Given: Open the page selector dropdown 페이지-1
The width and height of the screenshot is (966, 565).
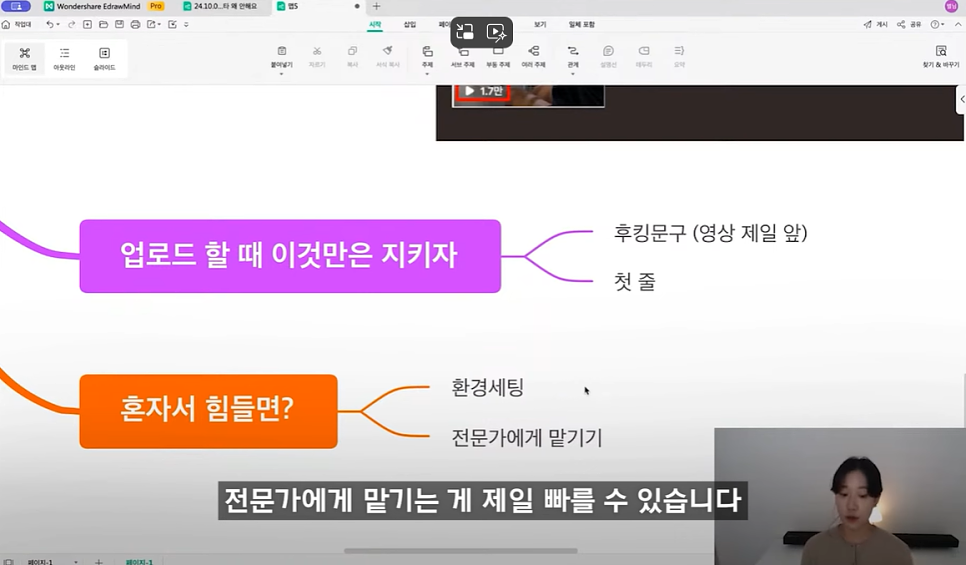Looking at the screenshot, I should tap(52, 561).
